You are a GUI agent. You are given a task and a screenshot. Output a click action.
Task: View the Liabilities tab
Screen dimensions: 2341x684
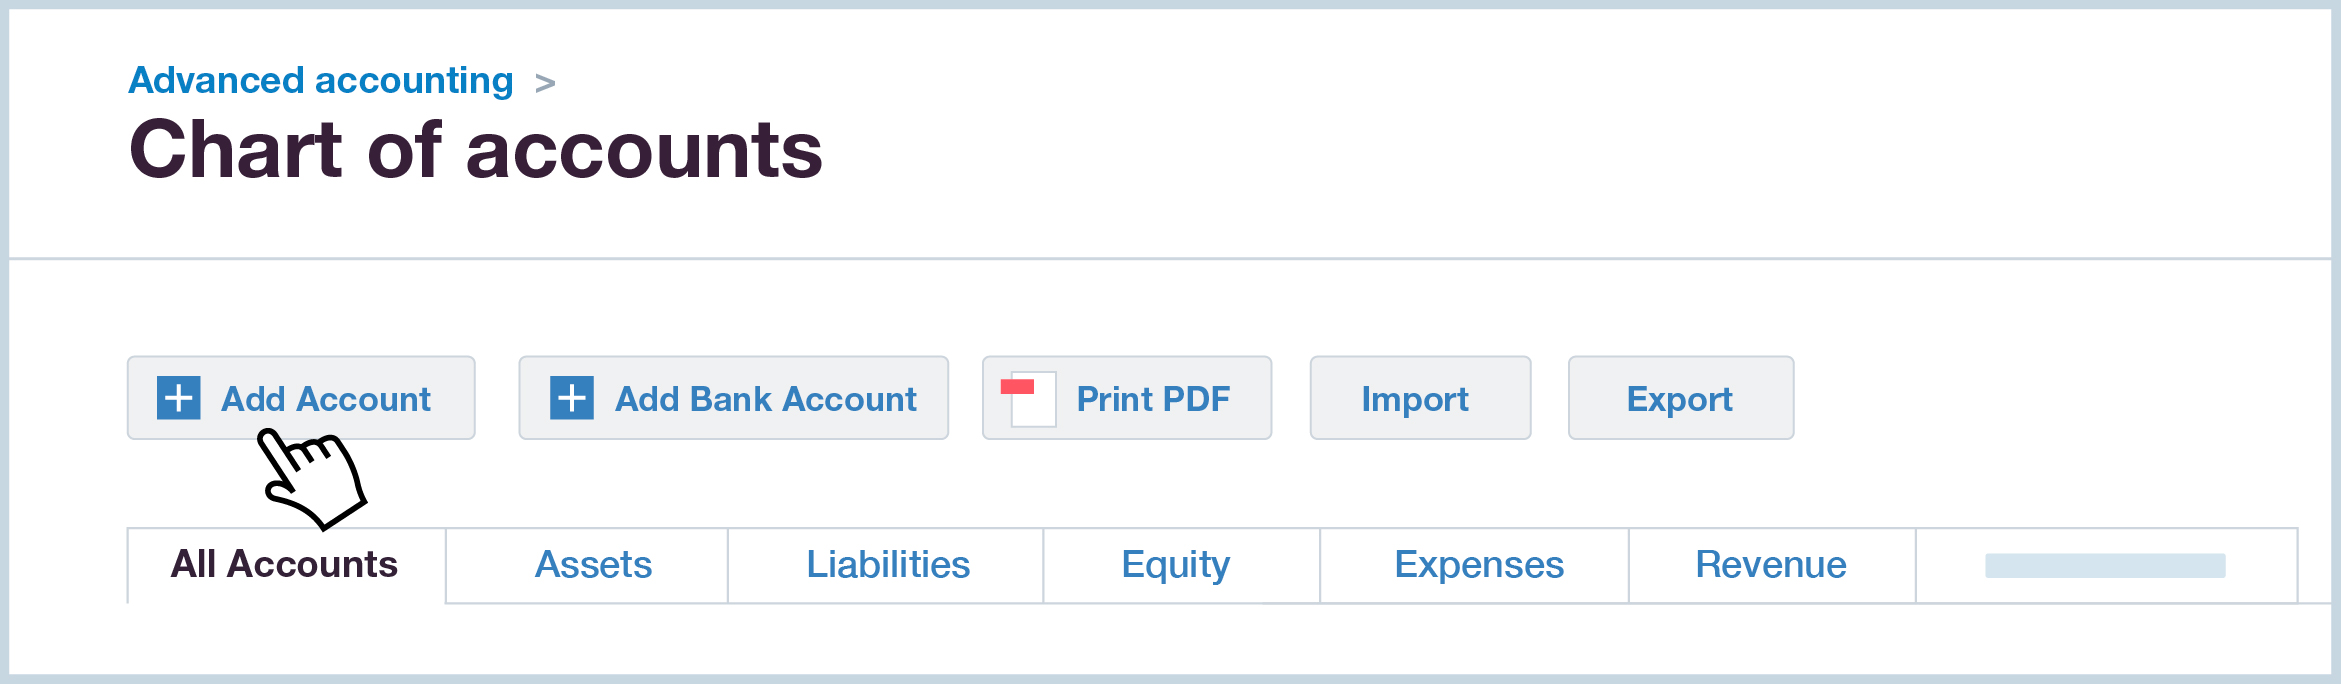[888, 564]
